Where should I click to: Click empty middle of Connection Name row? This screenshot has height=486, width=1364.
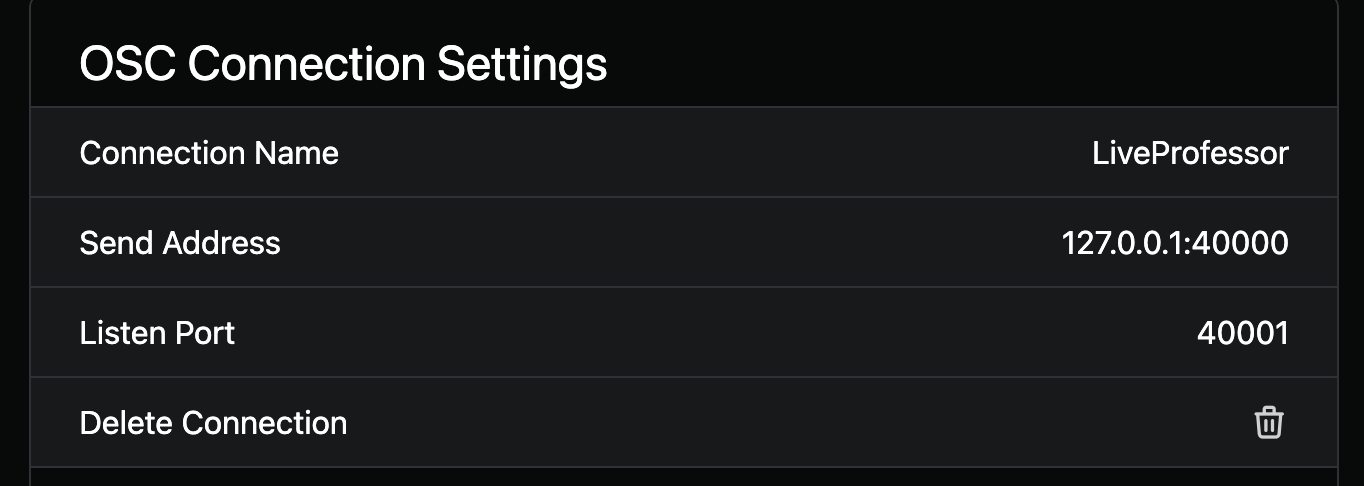(700, 153)
